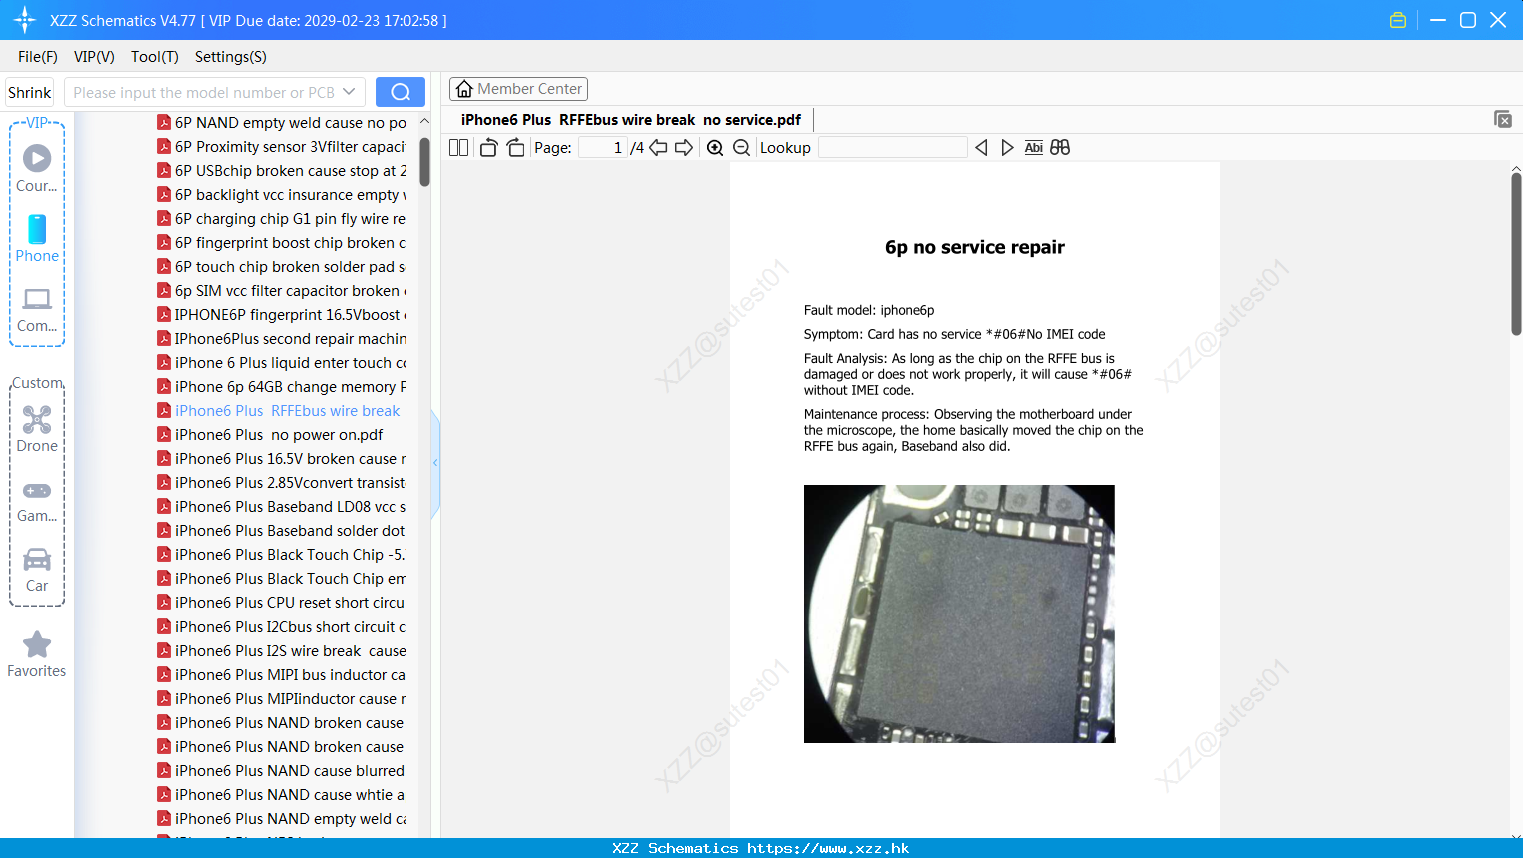Rotate page counterclockwise
This screenshot has width=1523, height=858.
point(488,147)
